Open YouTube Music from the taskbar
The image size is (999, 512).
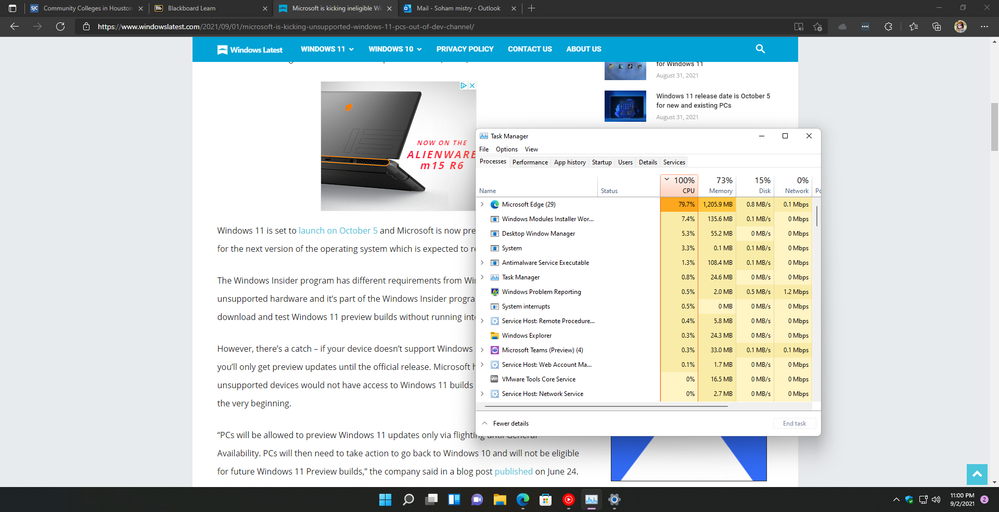click(568, 500)
